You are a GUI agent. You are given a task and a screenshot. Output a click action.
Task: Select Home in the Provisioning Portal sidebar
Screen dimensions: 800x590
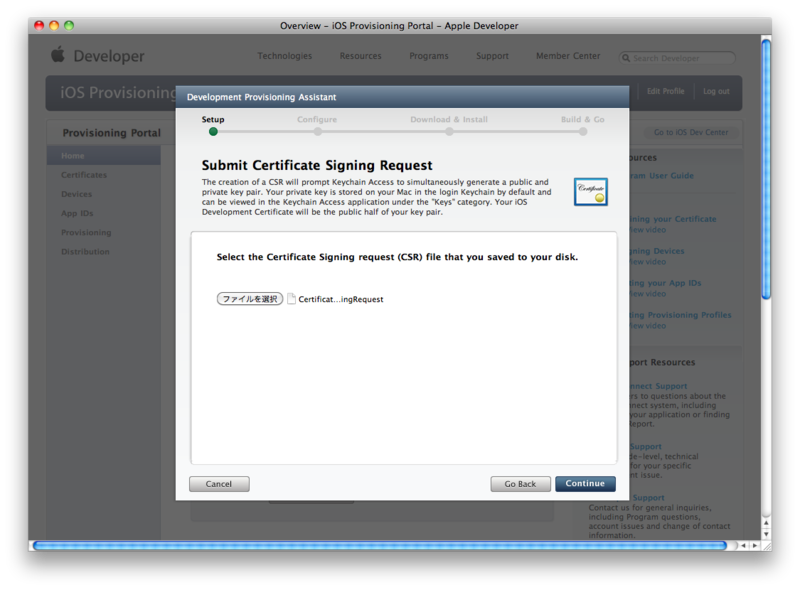tap(104, 156)
